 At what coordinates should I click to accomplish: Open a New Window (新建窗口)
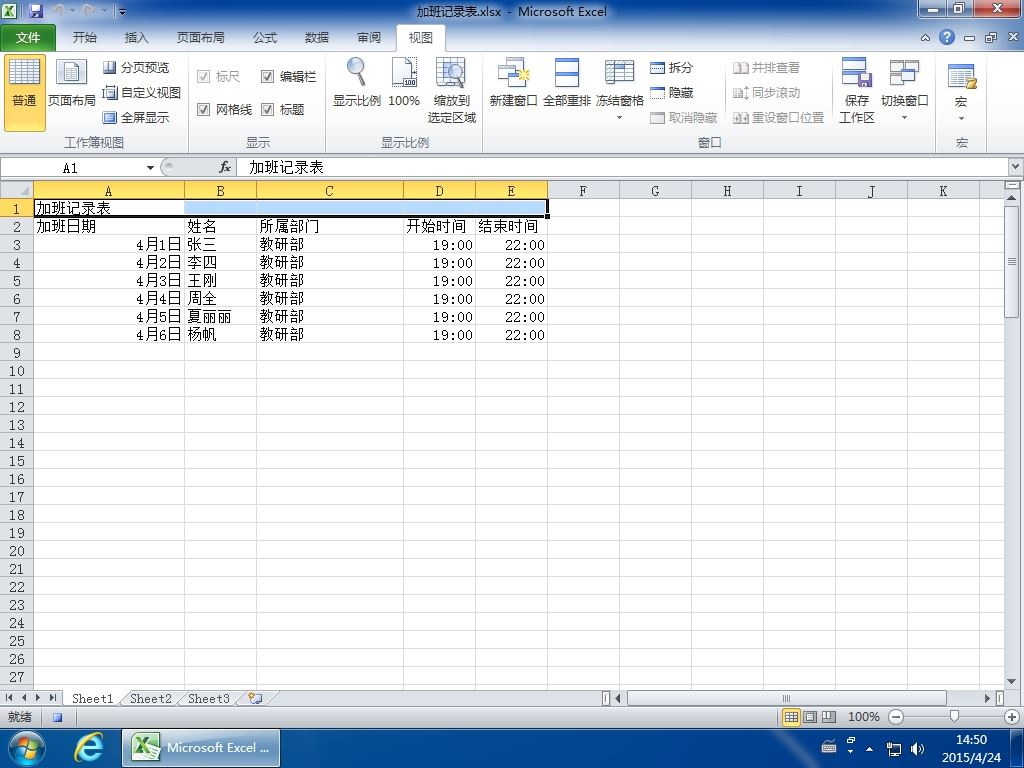[x=513, y=82]
